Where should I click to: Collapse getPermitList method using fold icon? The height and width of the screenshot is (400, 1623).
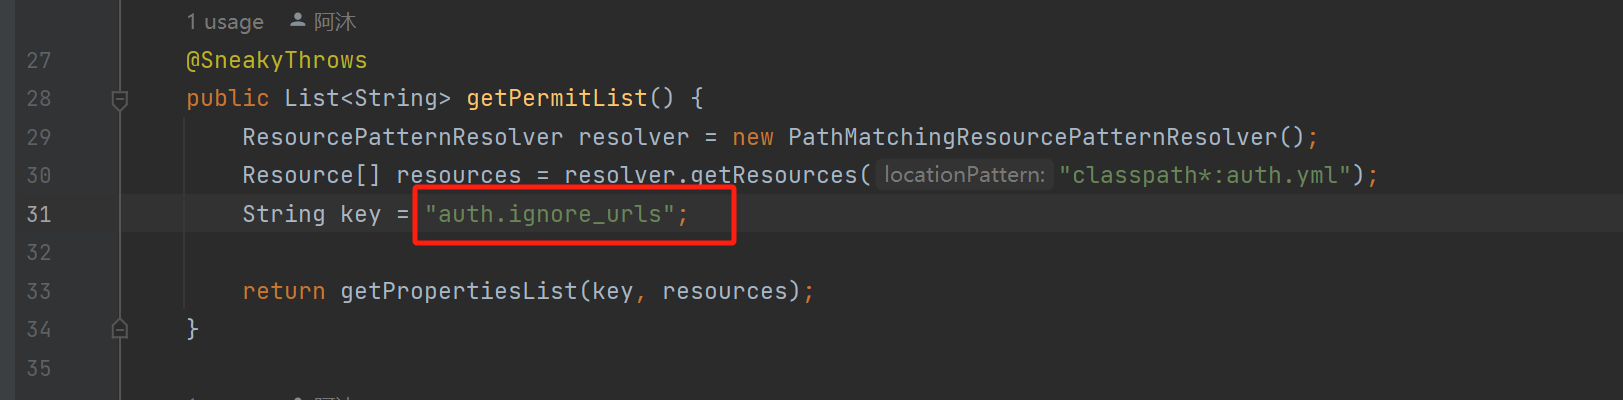pyautogui.click(x=120, y=99)
